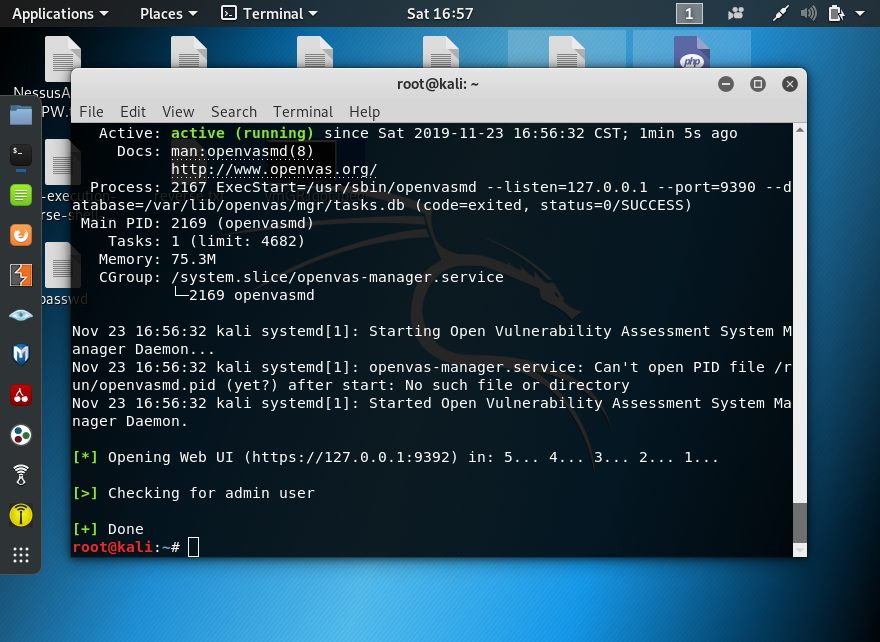880x642 pixels.
Task: Click 'Main PID: 2169 (openvasmd)' line
Action: 198,223
